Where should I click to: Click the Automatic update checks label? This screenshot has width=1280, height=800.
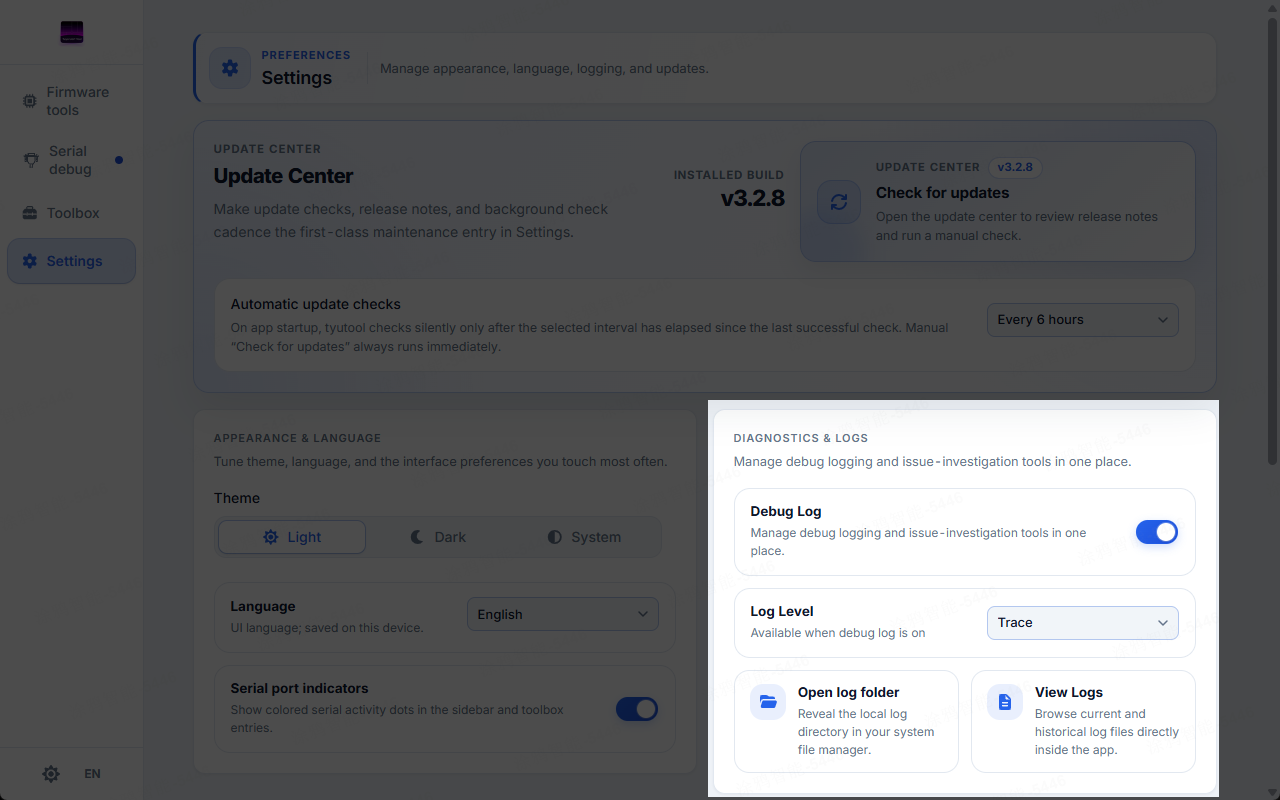tap(315, 304)
